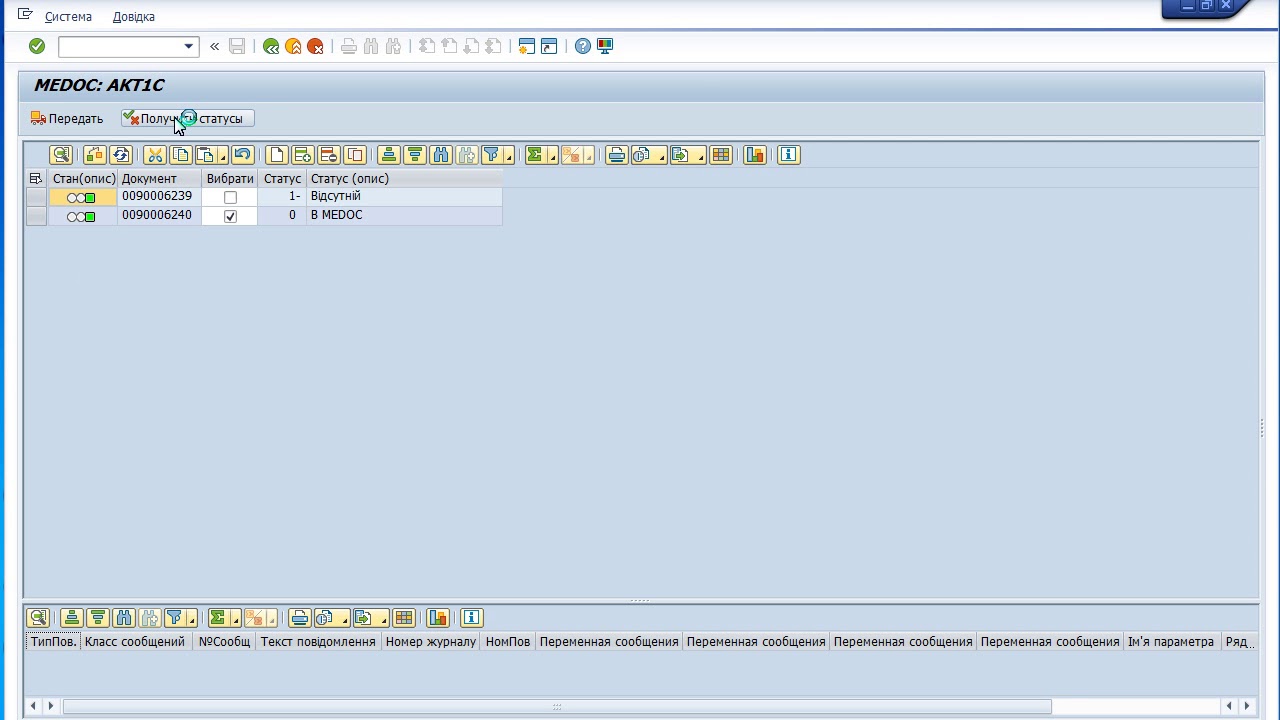
Task: Click the Check entries icon in upper grid
Action: pos(95,155)
